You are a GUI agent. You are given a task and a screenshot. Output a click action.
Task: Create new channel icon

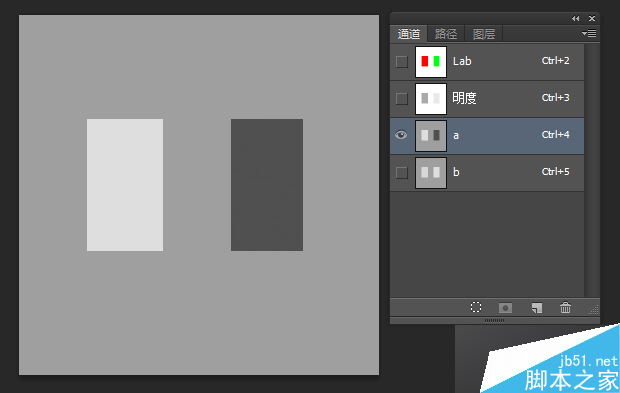[x=537, y=308]
